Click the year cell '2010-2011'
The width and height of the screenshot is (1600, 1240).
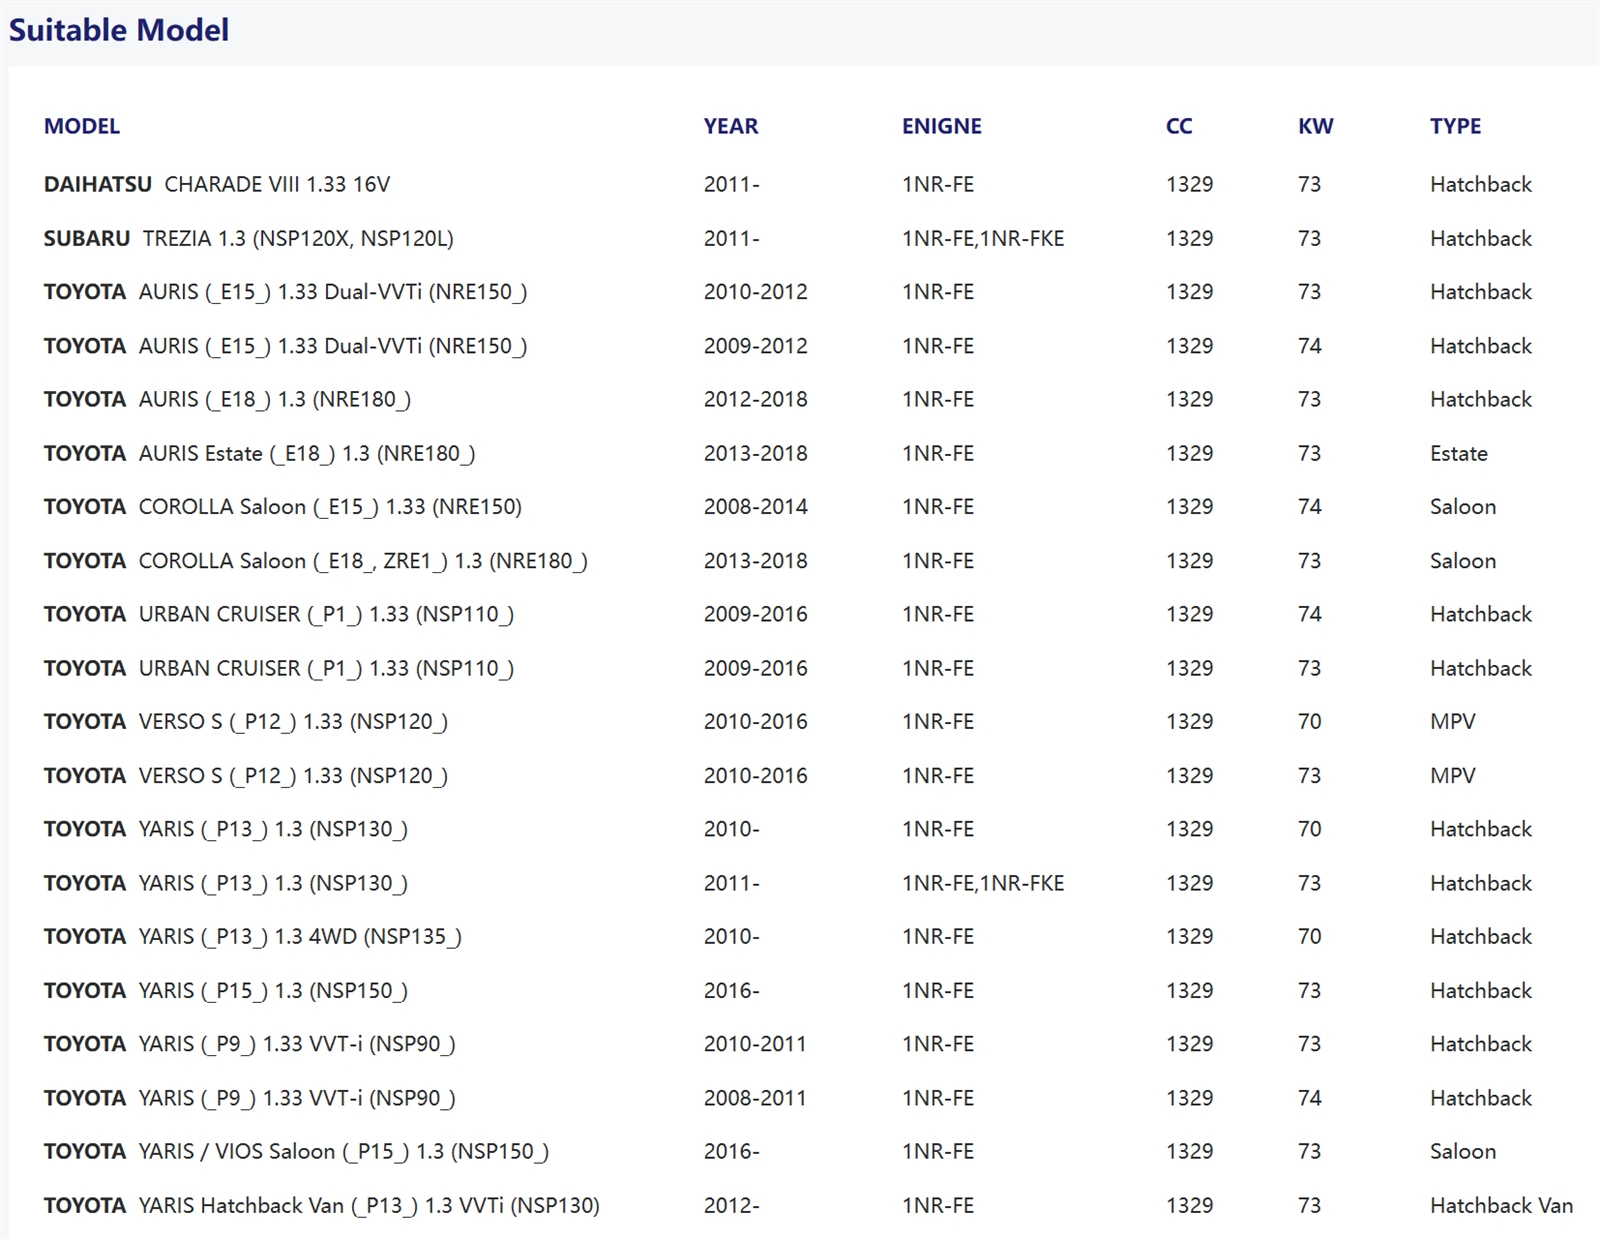755,1044
